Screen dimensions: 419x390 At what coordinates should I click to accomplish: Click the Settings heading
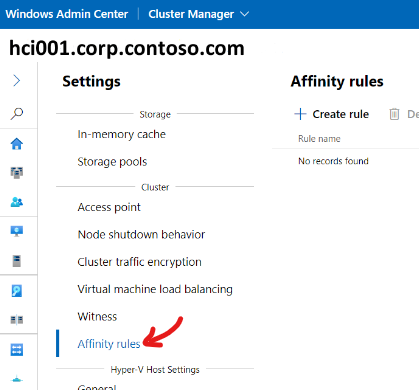[x=91, y=82]
